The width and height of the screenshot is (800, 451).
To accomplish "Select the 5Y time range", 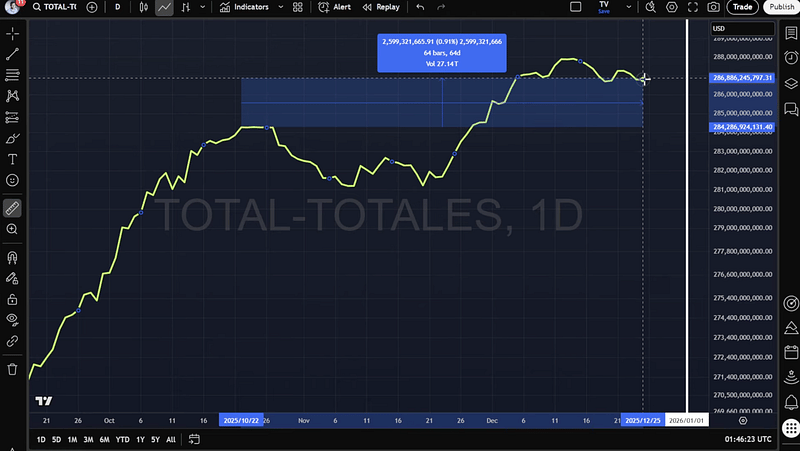I will pyautogui.click(x=156, y=439).
